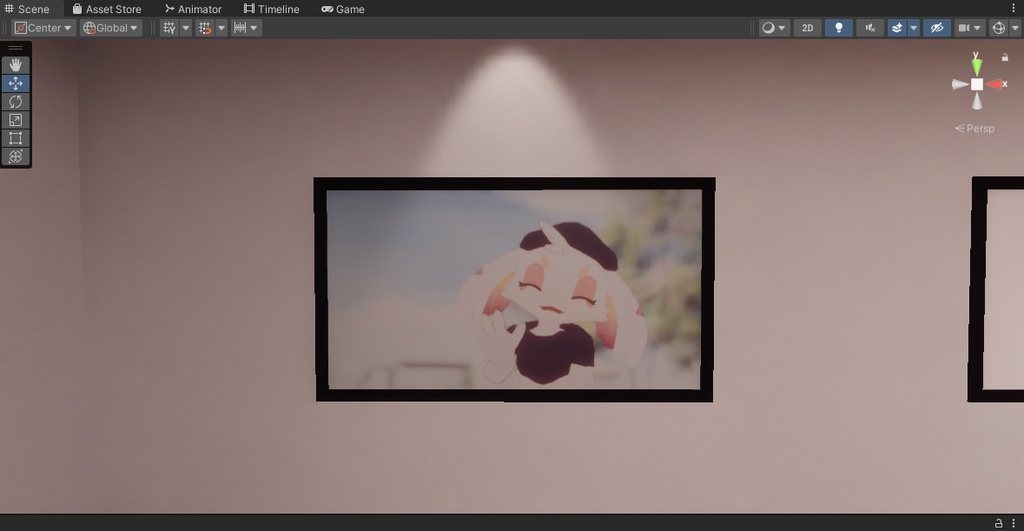Screen dimensions: 1024x531
Task: Select the Hand view tool
Action: 16,65
